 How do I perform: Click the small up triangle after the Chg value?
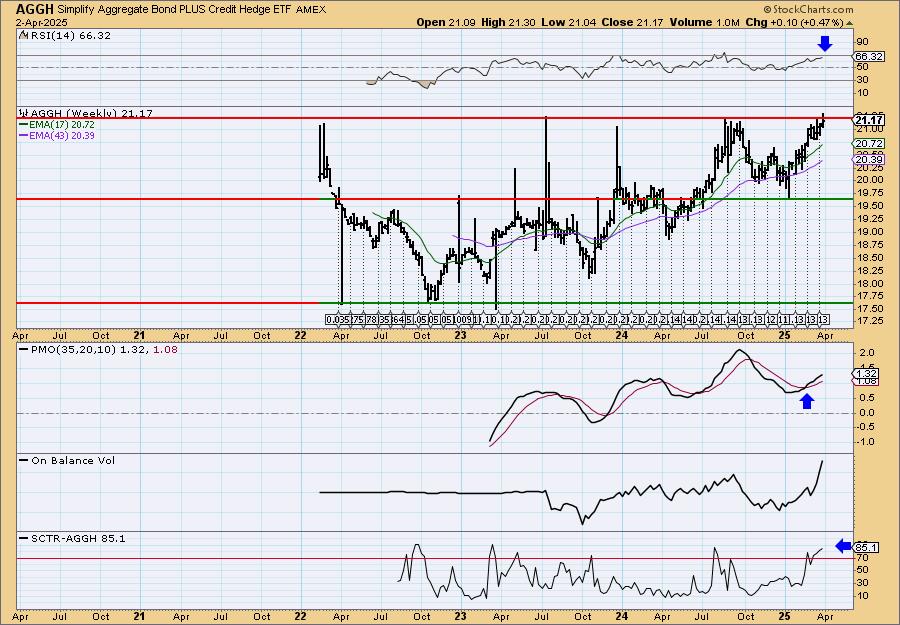(x=849, y=23)
